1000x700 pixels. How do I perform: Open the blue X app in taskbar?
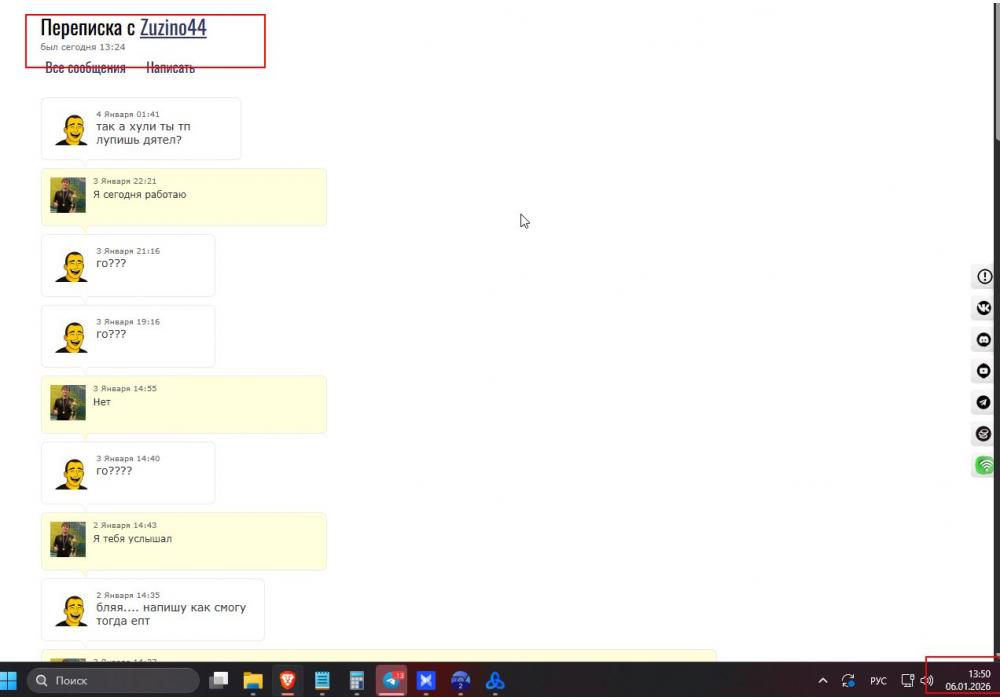426,680
